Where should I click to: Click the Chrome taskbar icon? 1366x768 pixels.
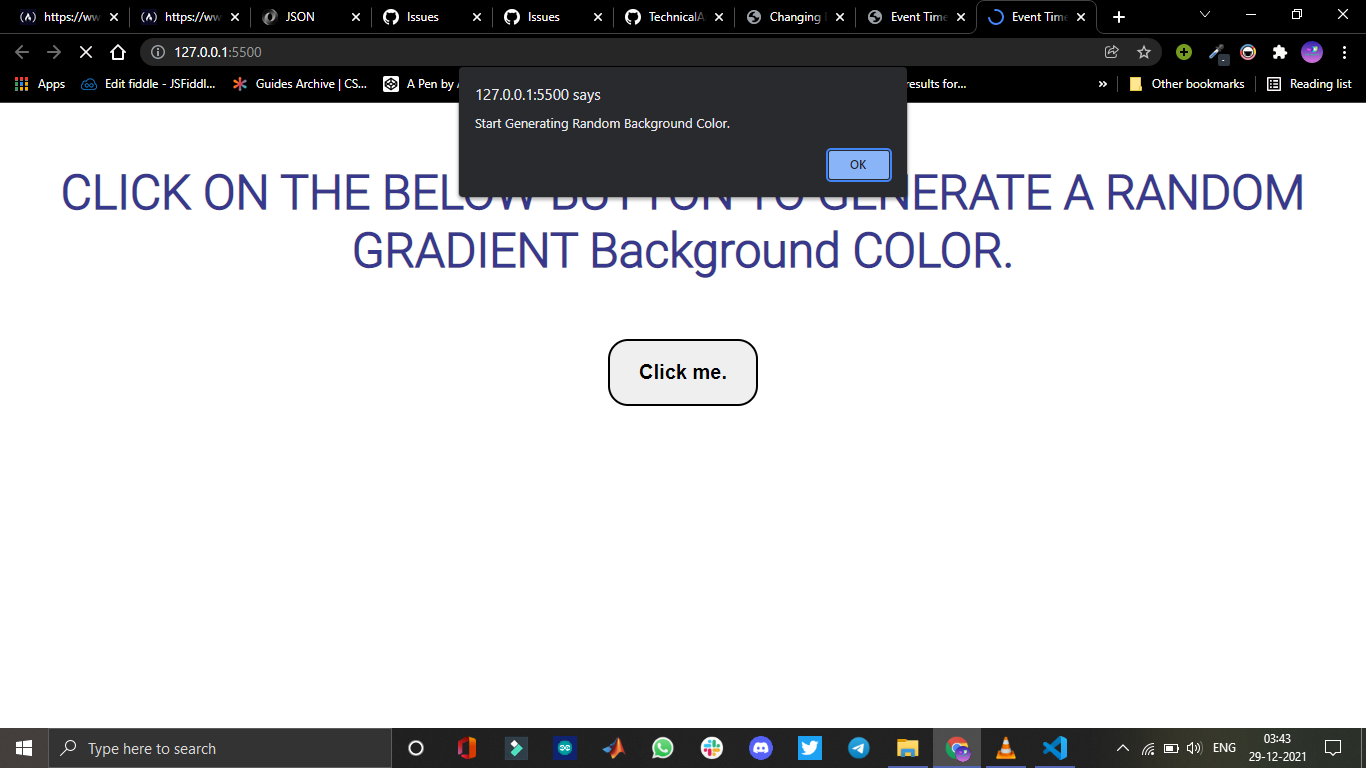pyautogui.click(x=957, y=748)
